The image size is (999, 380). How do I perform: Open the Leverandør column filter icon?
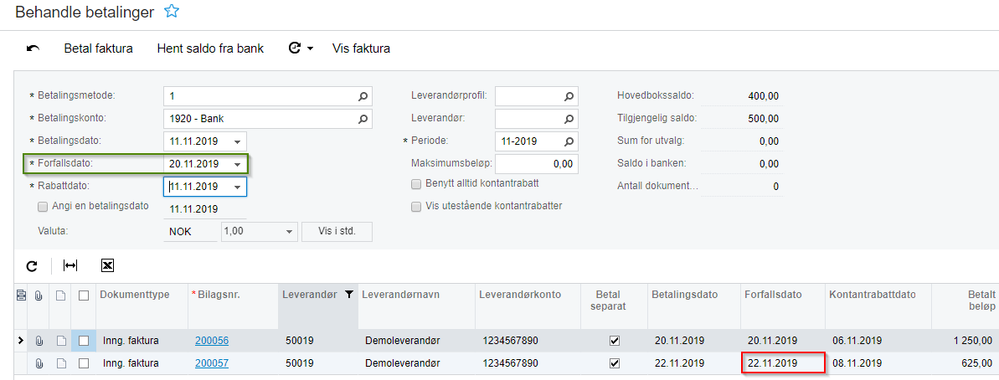point(349,295)
